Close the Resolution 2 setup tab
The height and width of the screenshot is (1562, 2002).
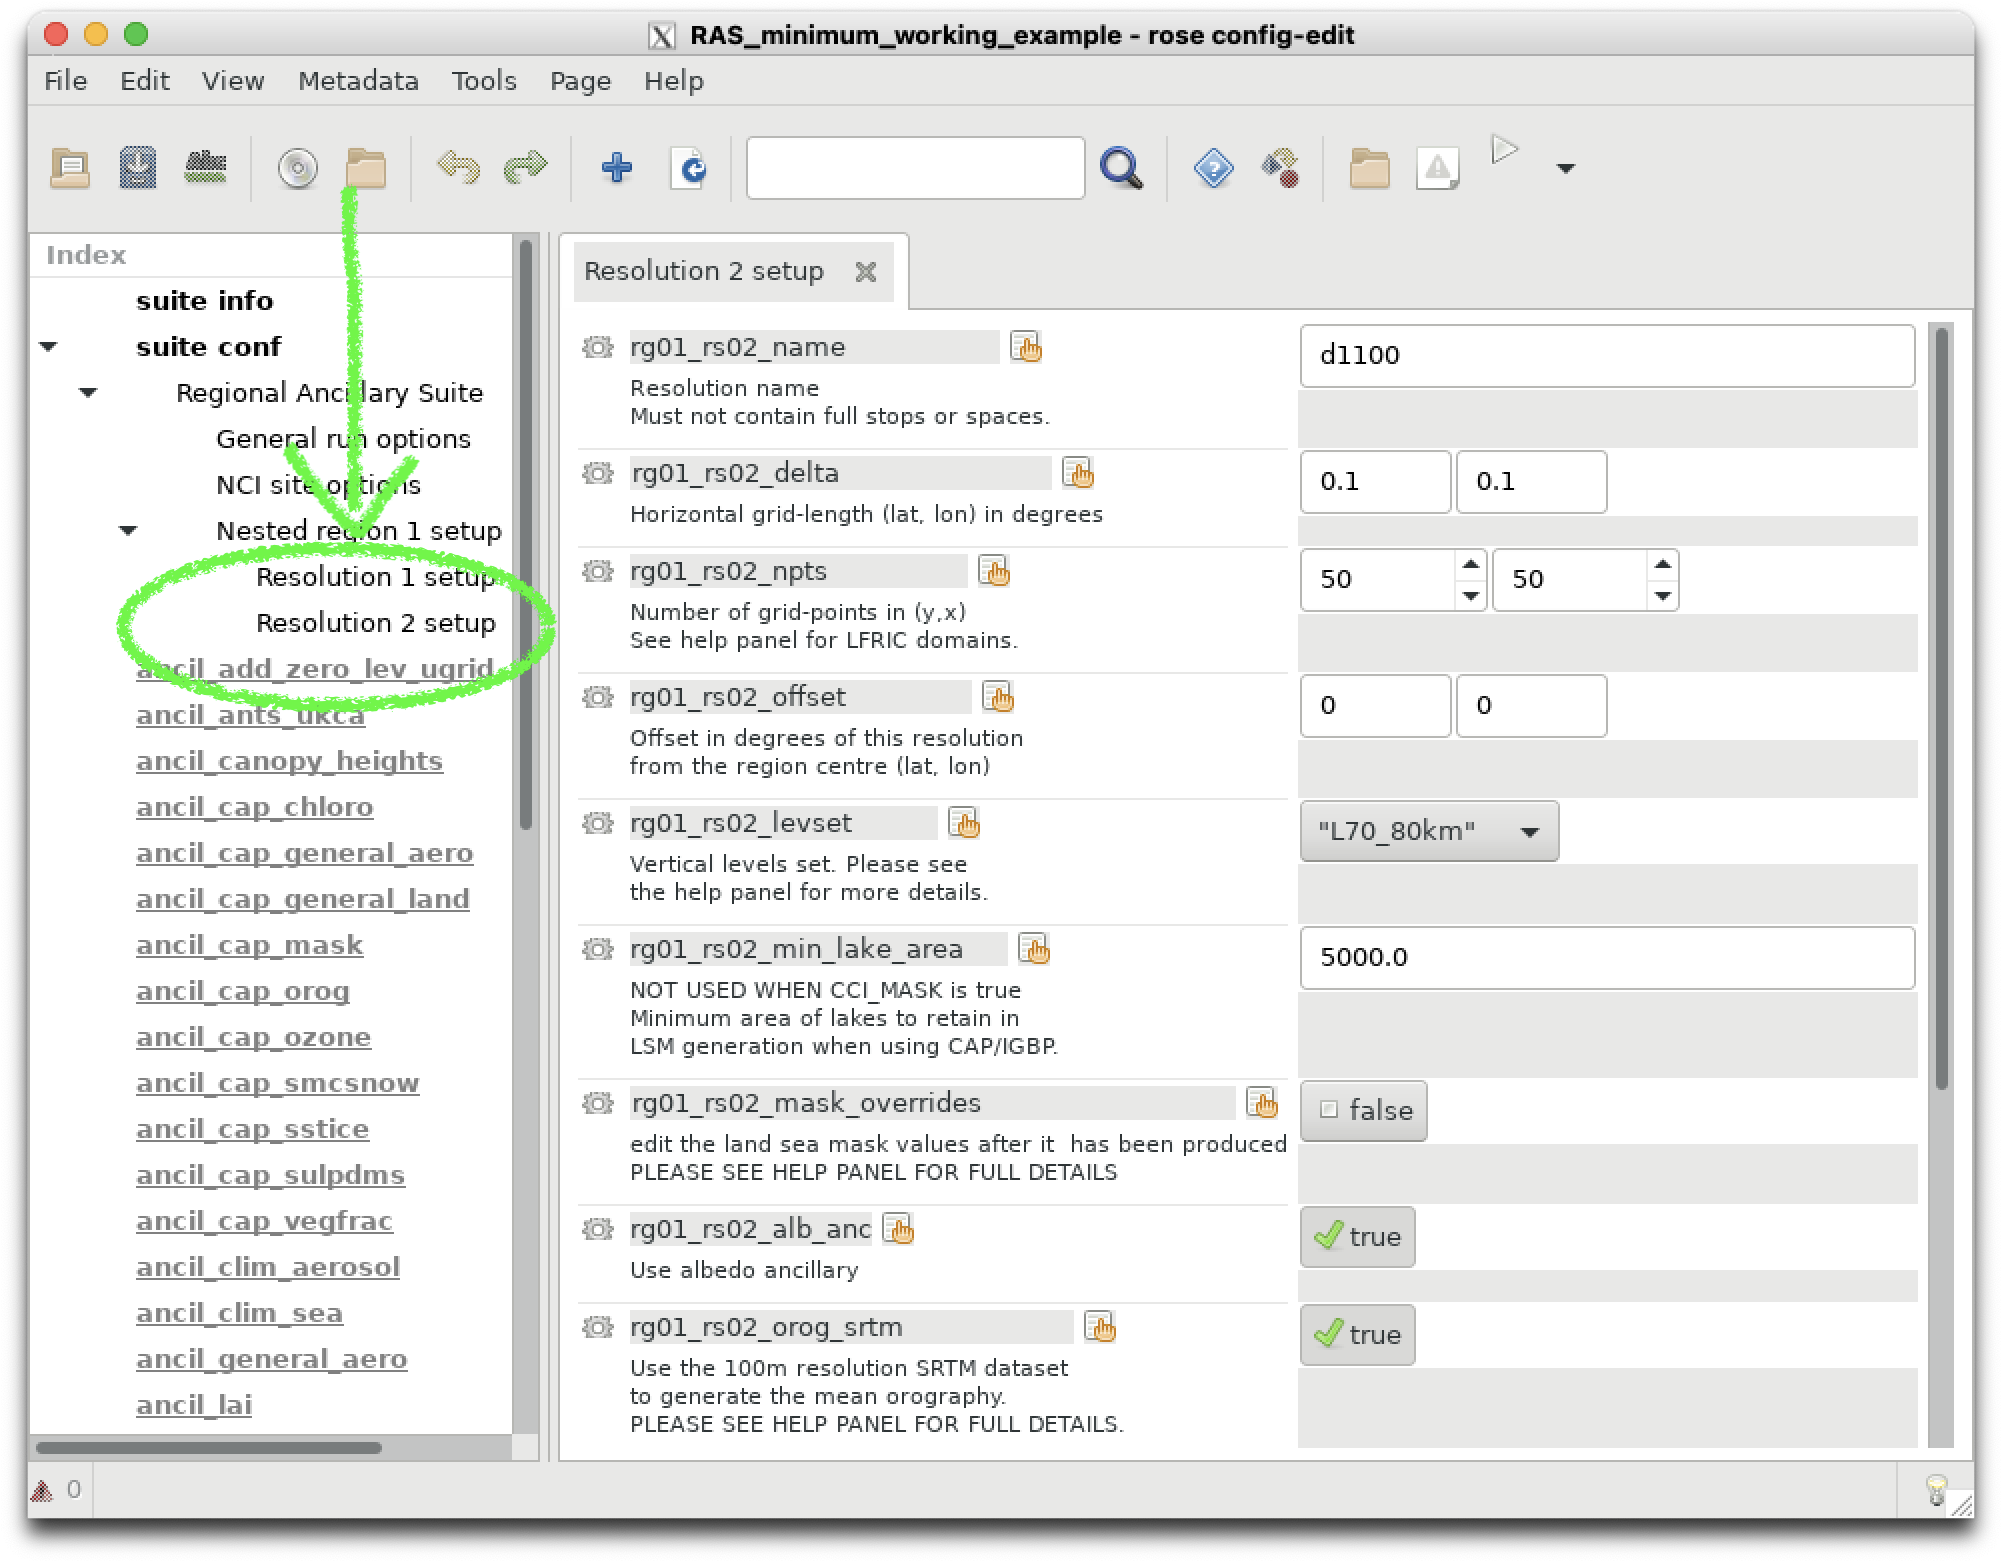tap(866, 272)
